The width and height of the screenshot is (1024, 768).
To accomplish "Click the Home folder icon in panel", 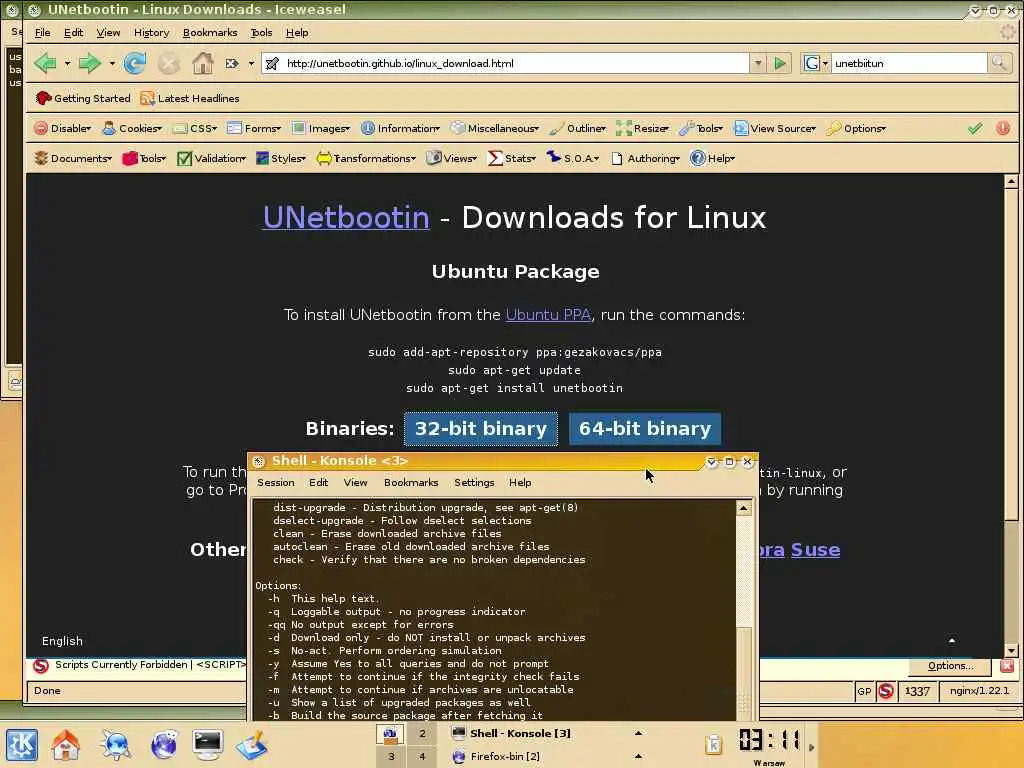I will 66,744.
